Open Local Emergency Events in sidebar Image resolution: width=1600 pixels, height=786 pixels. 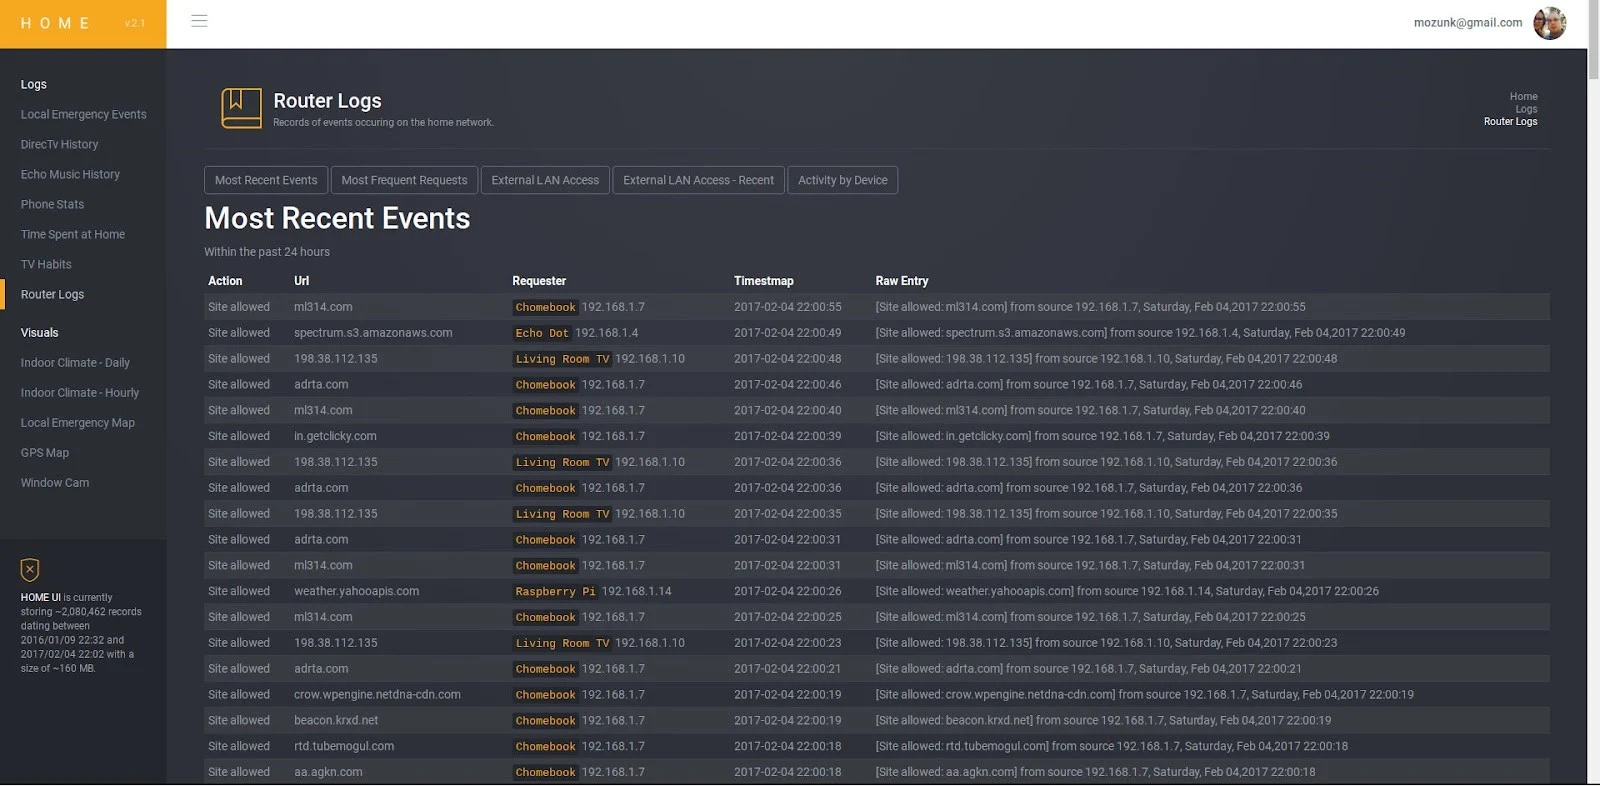(83, 114)
